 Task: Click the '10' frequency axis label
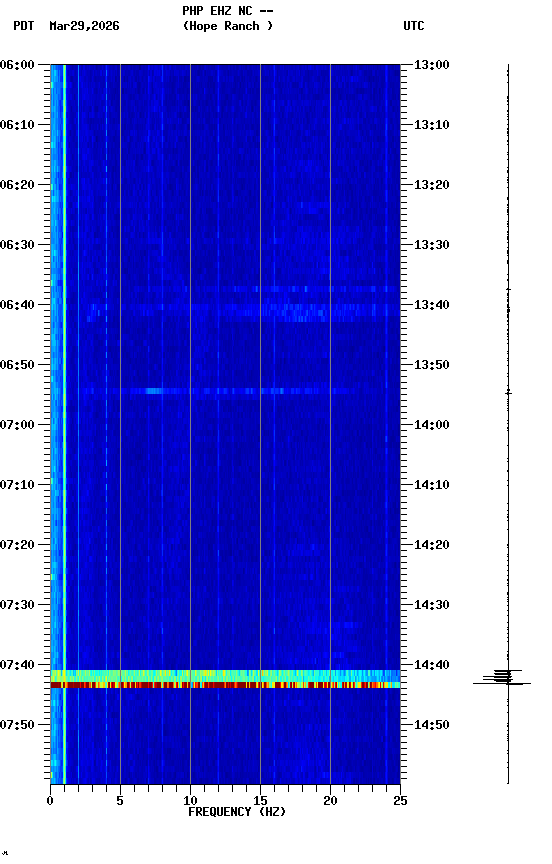point(190,801)
